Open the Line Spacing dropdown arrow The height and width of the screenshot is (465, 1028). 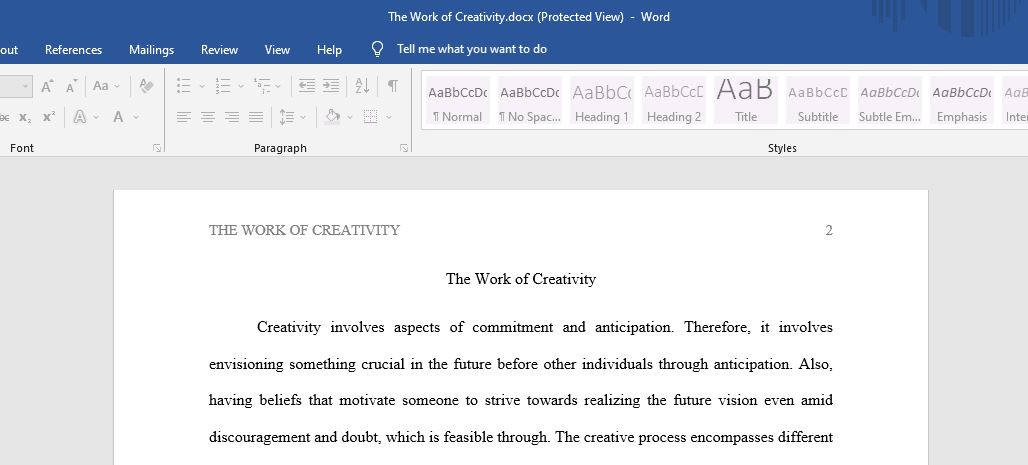(303, 117)
